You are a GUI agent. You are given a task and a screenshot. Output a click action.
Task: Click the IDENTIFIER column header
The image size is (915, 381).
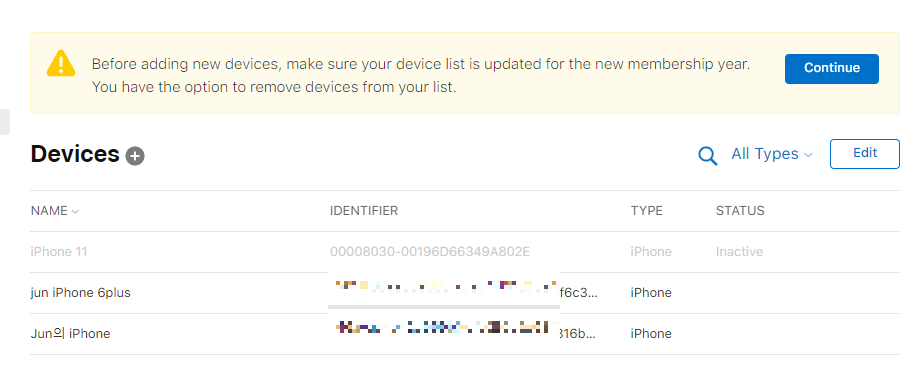coord(364,211)
